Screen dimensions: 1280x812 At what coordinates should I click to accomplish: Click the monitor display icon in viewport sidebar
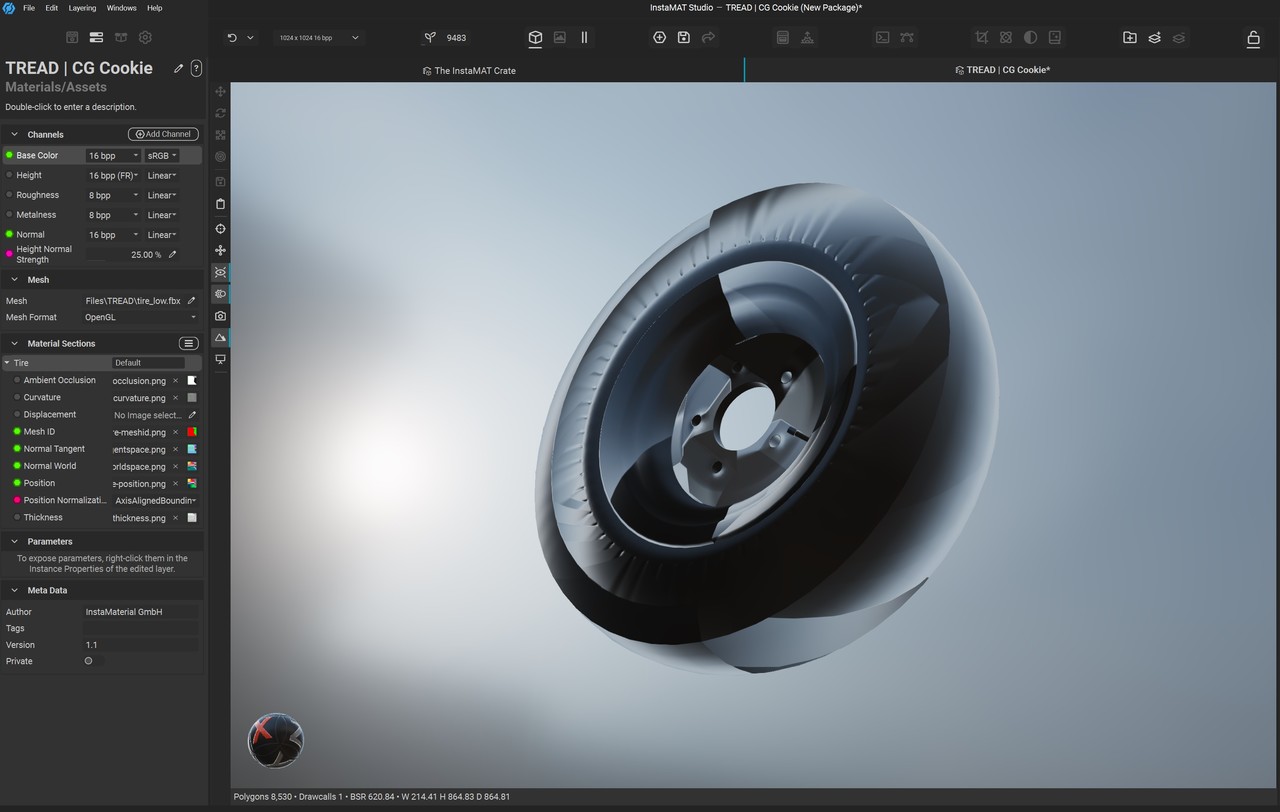coord(220,359)
